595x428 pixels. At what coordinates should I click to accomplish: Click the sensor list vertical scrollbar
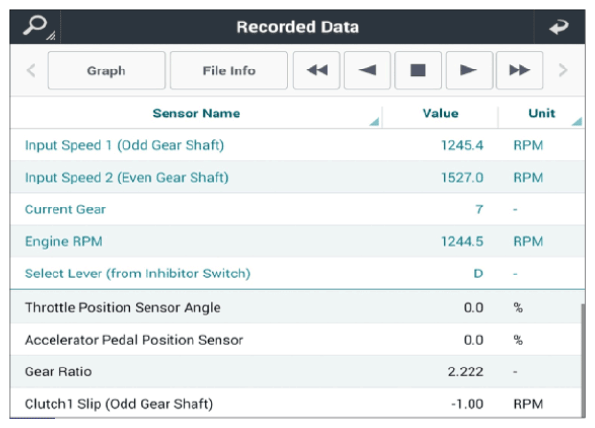(583, 360)
